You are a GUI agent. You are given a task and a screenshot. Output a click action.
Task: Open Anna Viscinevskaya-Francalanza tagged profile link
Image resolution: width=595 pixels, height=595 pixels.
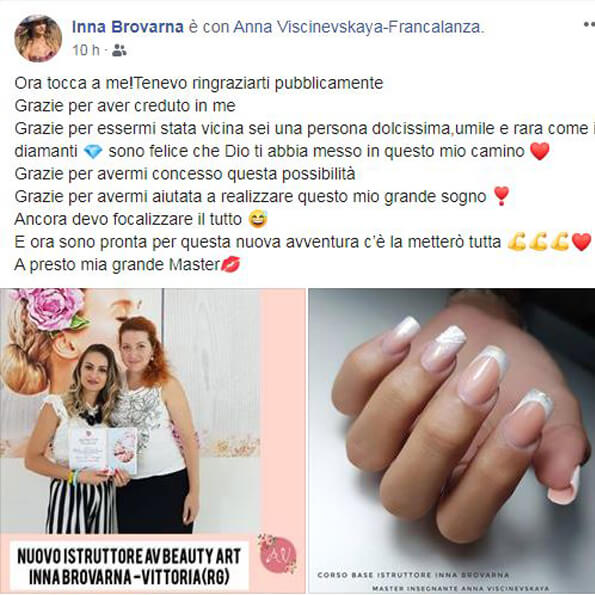point(359,27)
